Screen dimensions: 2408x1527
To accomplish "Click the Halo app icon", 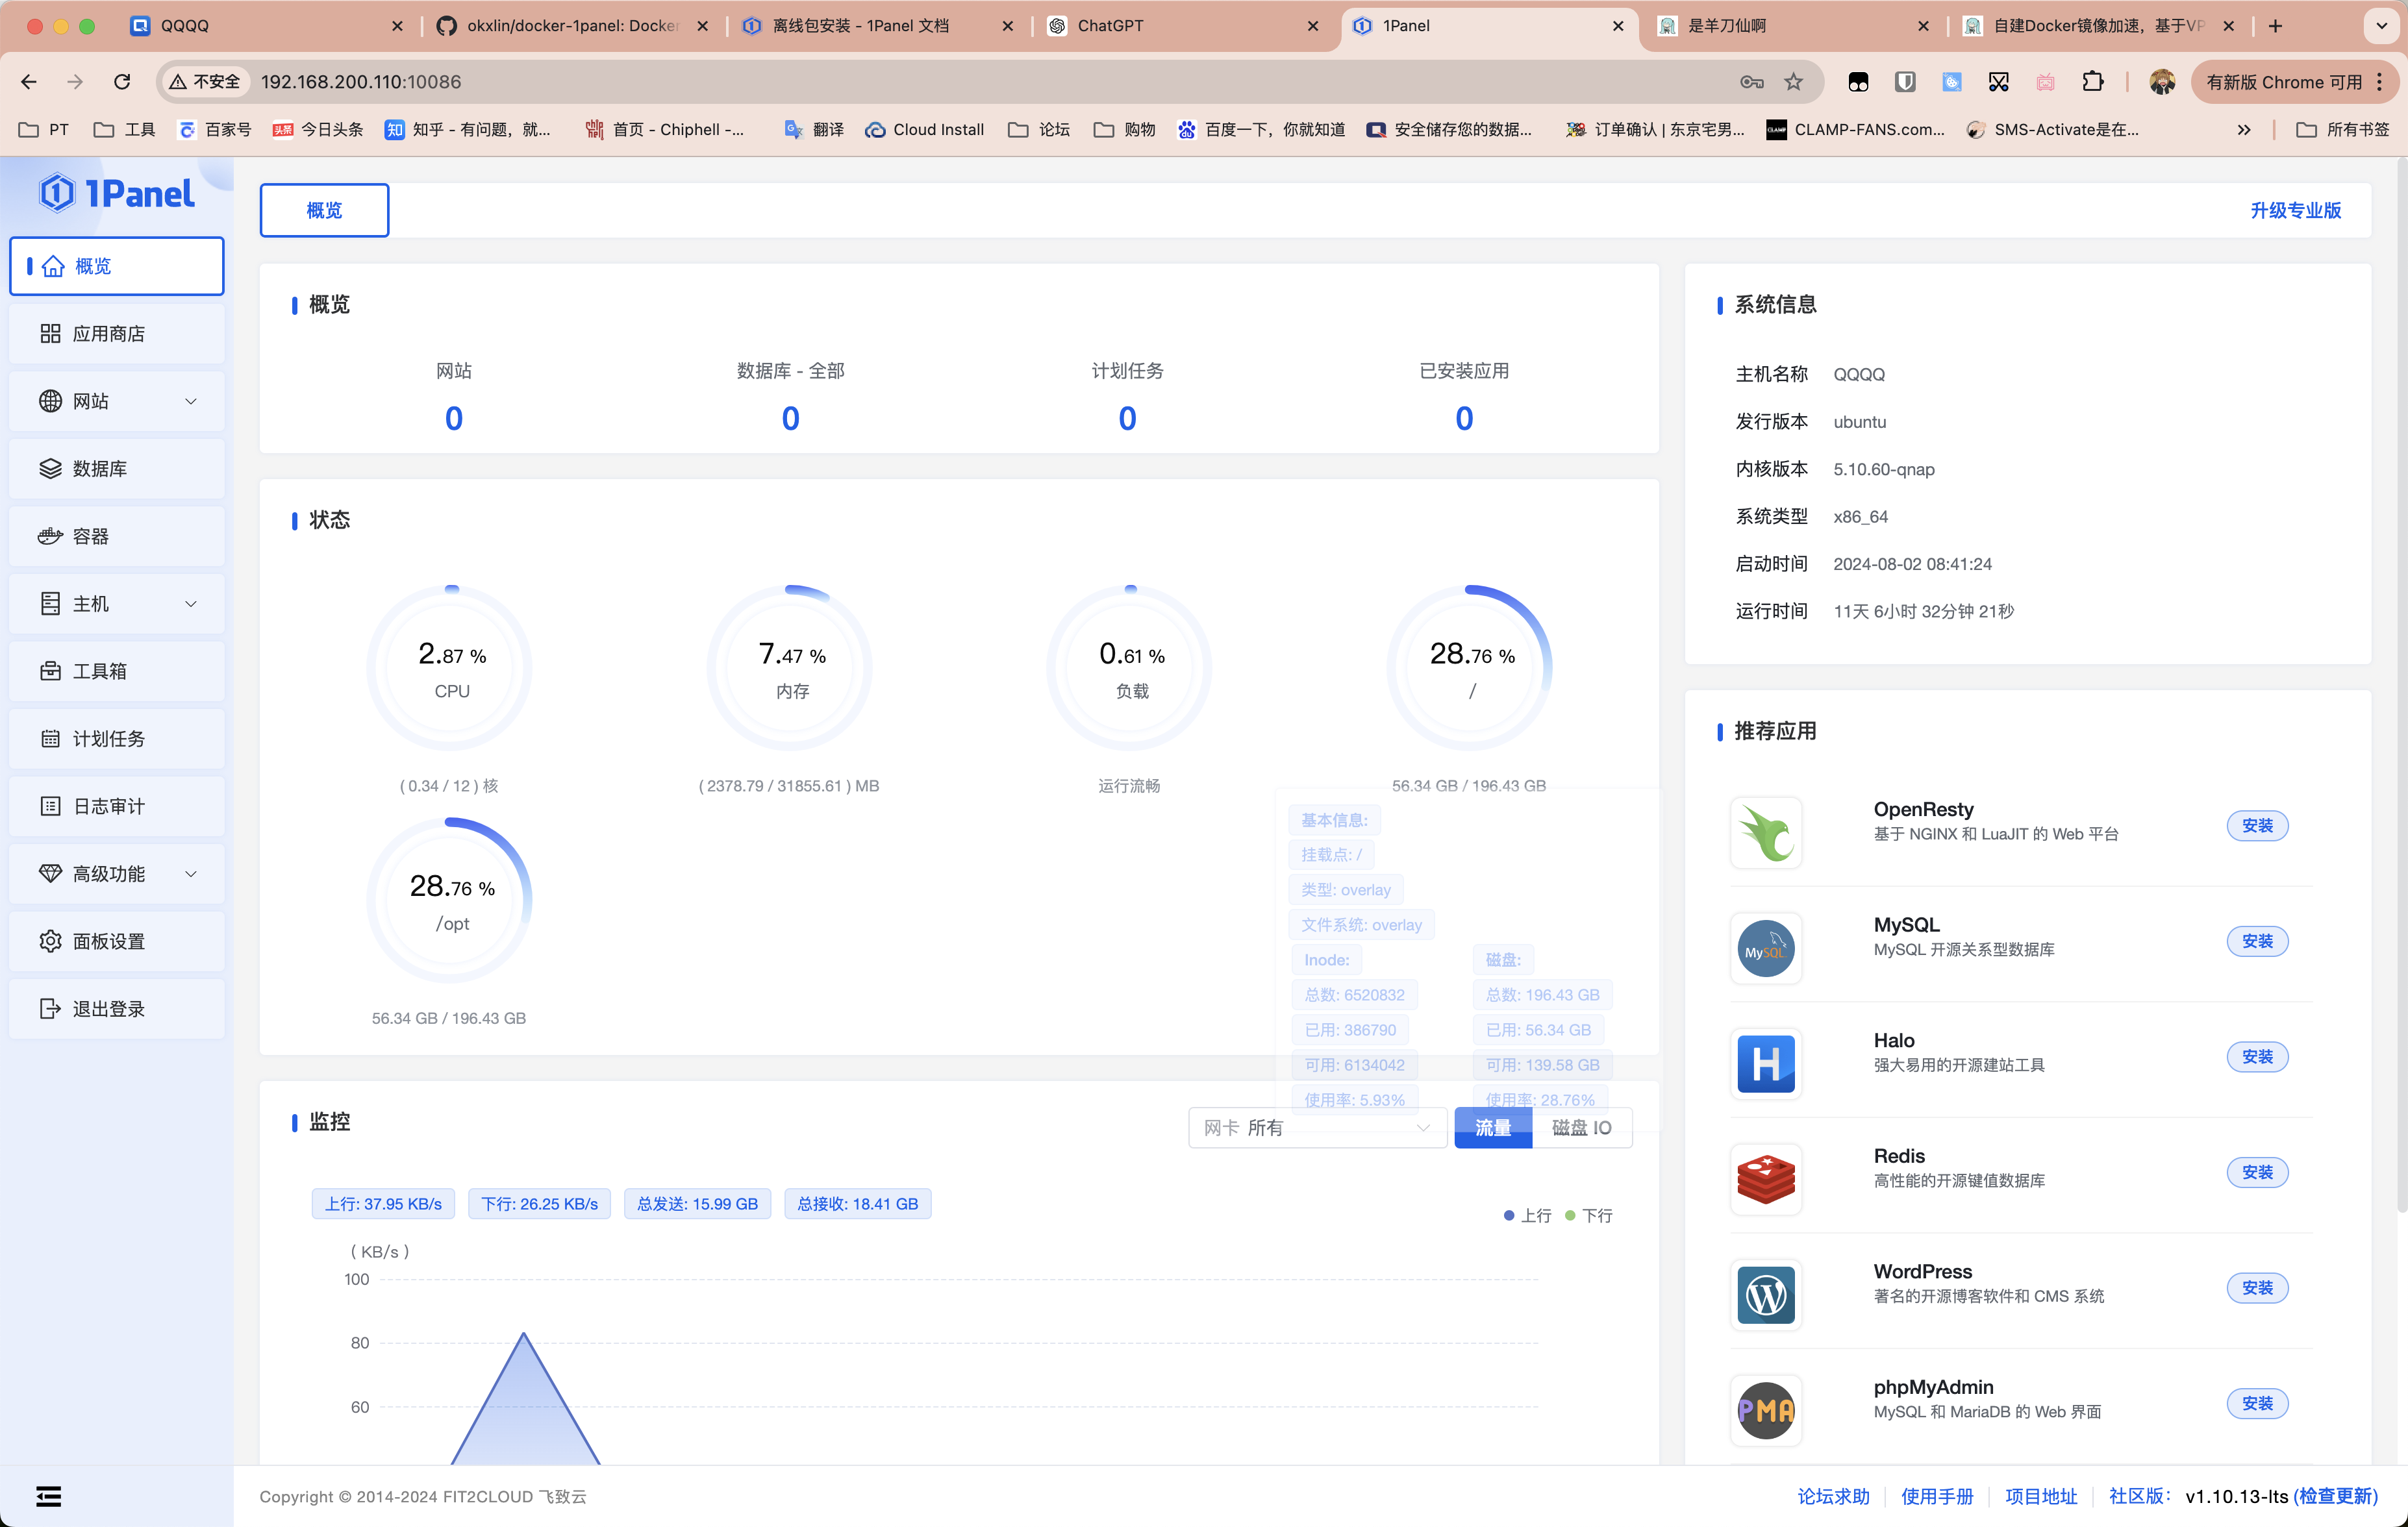I will [x=1766, y=1063].
